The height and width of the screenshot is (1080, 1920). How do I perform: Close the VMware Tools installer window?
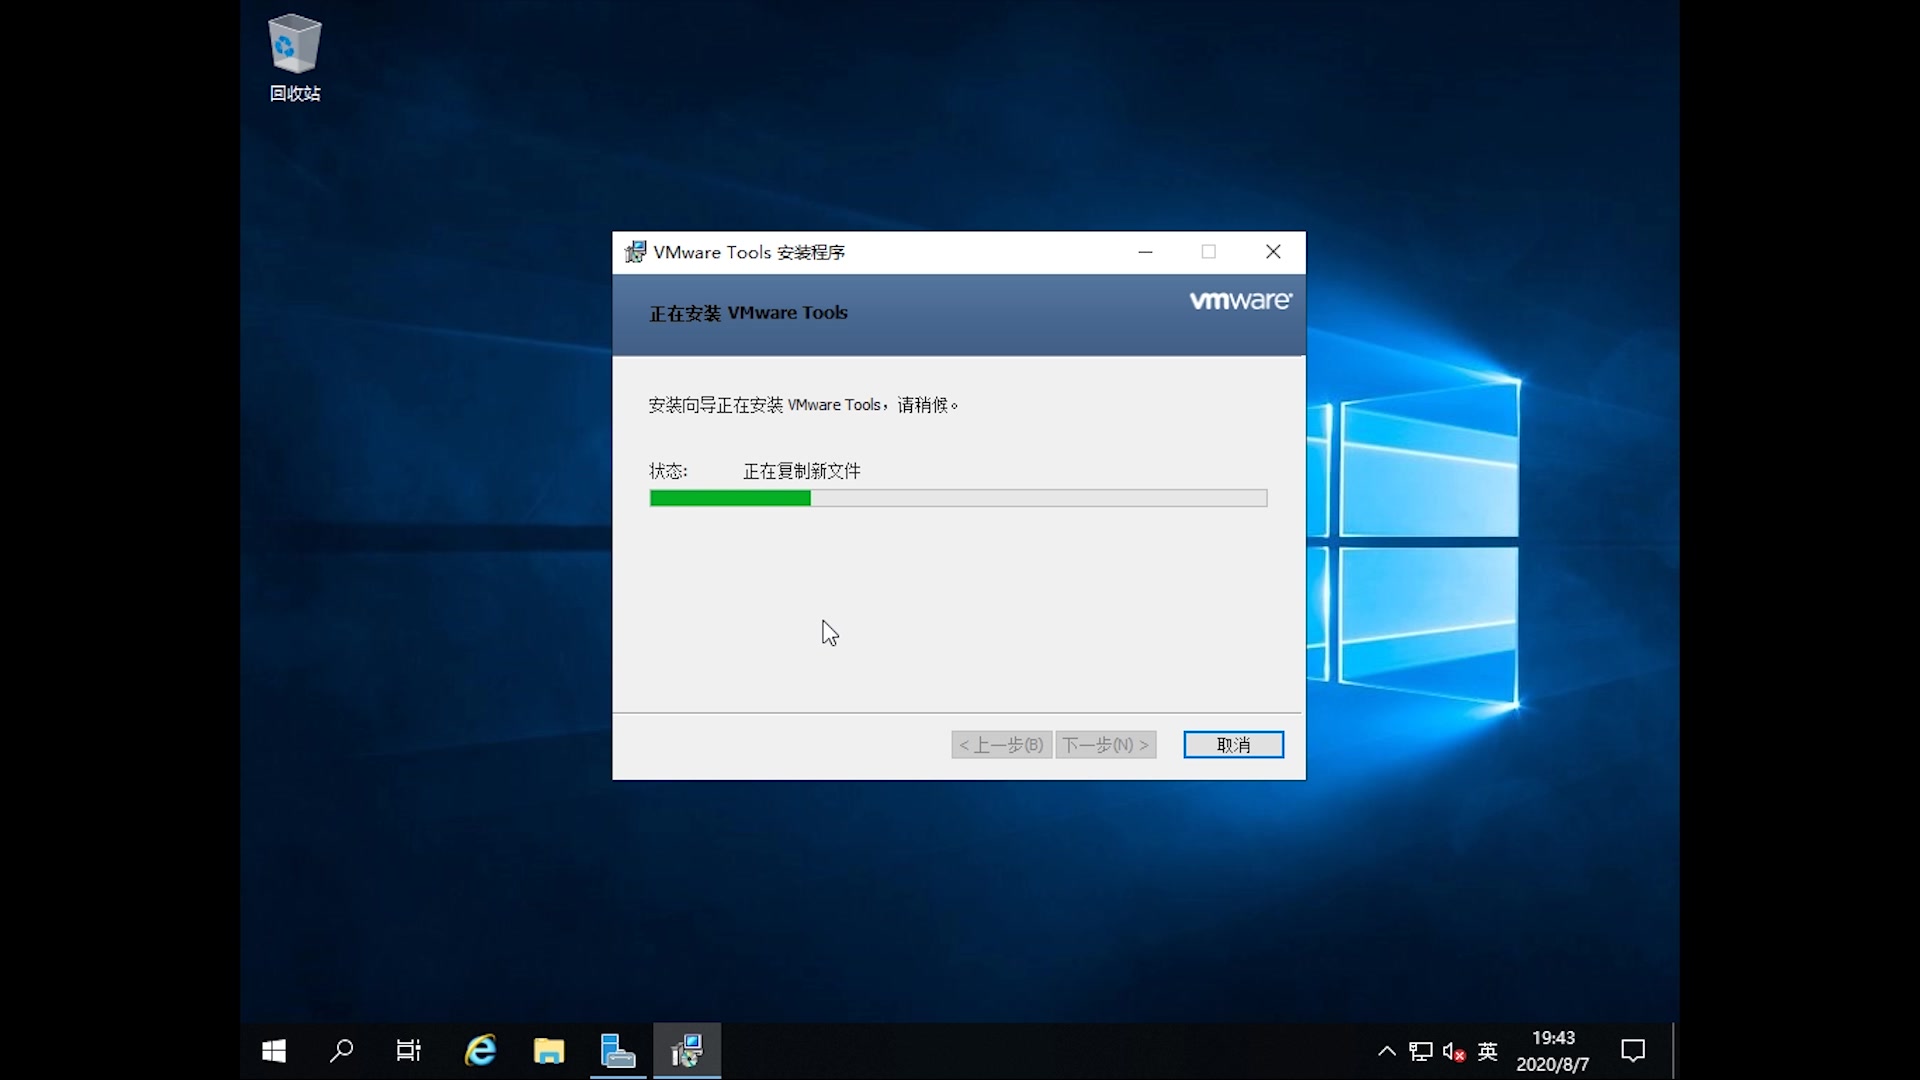1273,252
